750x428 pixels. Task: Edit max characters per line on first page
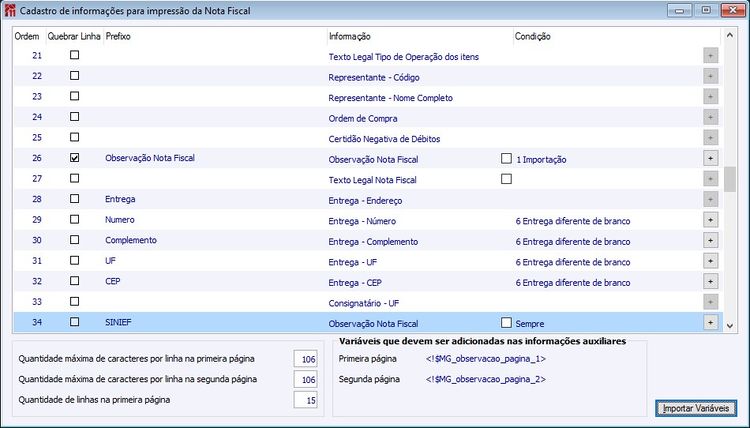(x=305, y=359)
